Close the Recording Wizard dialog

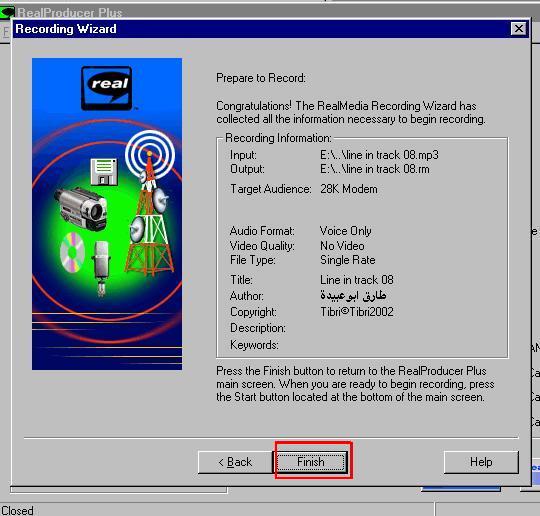point(519,29)
